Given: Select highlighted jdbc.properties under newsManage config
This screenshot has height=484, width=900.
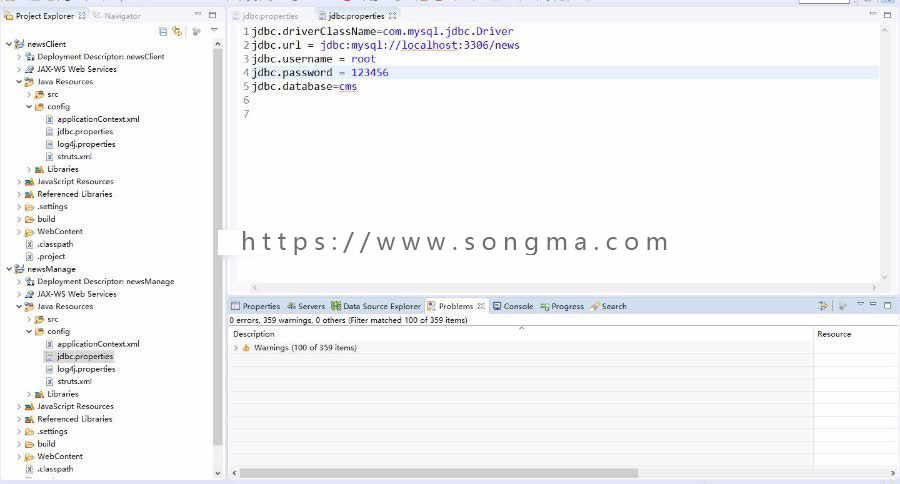Looking at the screenshot, I should (85, 357).
